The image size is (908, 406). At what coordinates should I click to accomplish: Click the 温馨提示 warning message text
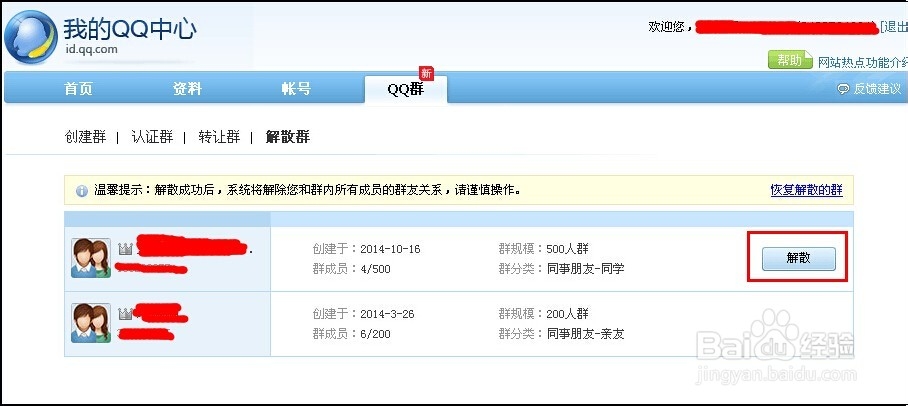click(307, 191)
